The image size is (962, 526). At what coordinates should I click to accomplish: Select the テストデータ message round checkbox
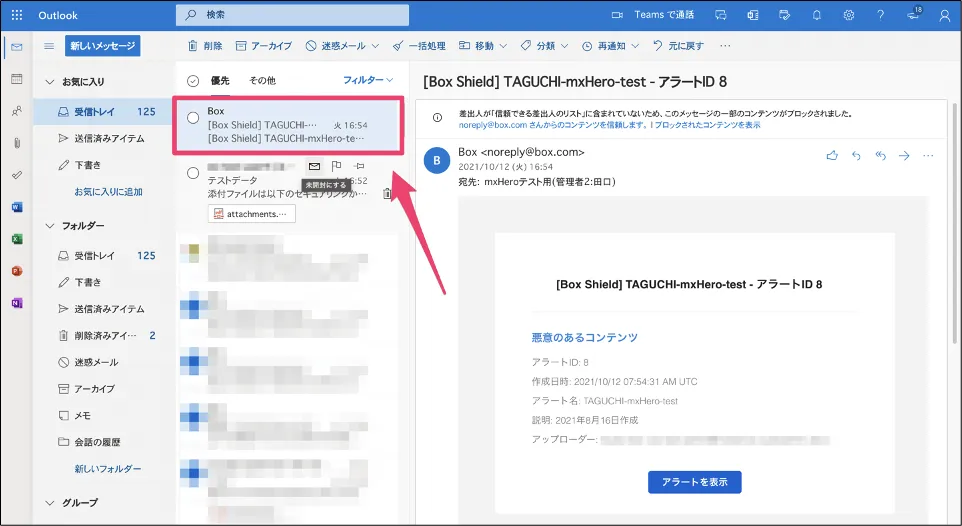coord(193,173)
